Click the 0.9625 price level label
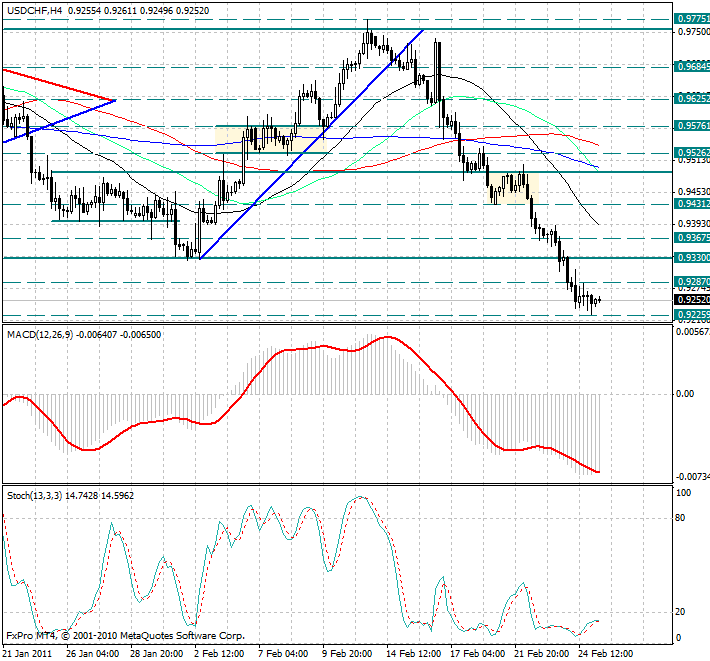The image size is (710, 661). (x=692, y=99)
